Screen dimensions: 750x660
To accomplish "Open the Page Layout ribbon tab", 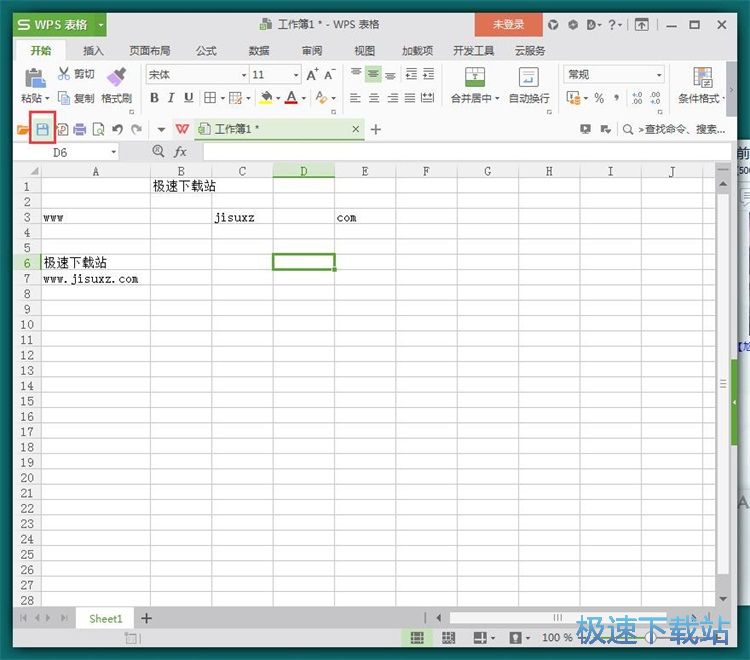I will point(150,51).
